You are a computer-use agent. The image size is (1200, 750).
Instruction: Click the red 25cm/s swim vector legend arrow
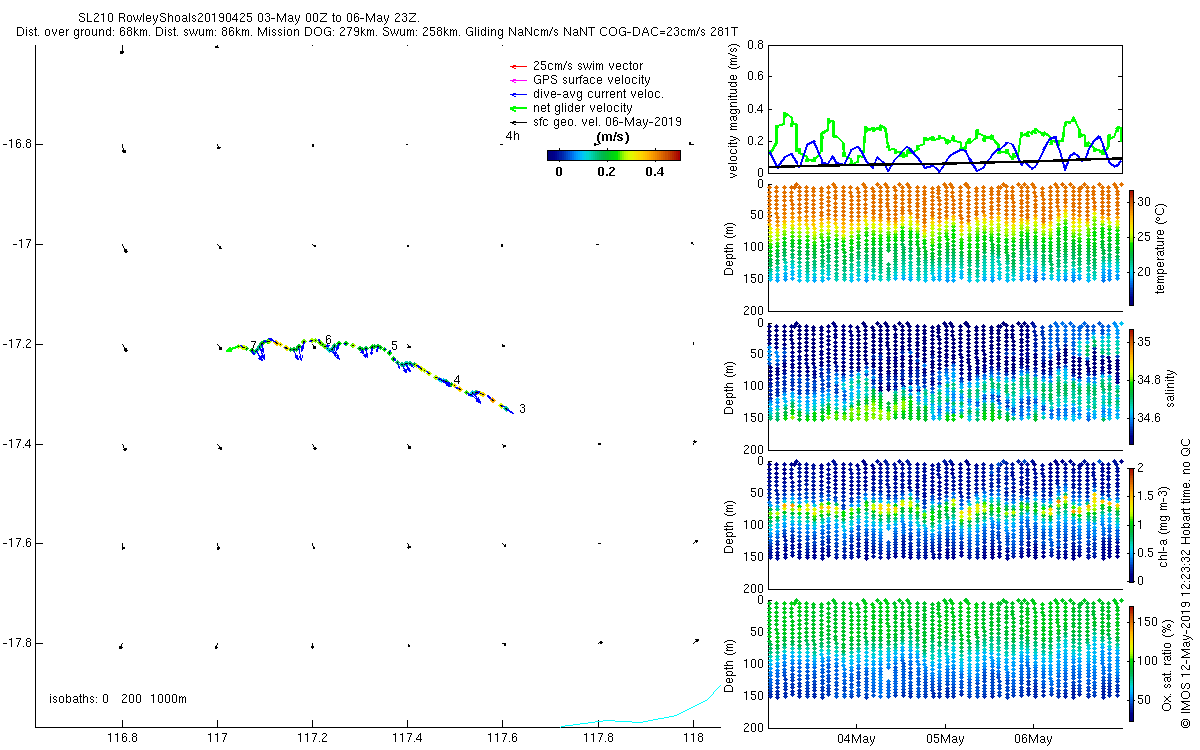point(517,66)
